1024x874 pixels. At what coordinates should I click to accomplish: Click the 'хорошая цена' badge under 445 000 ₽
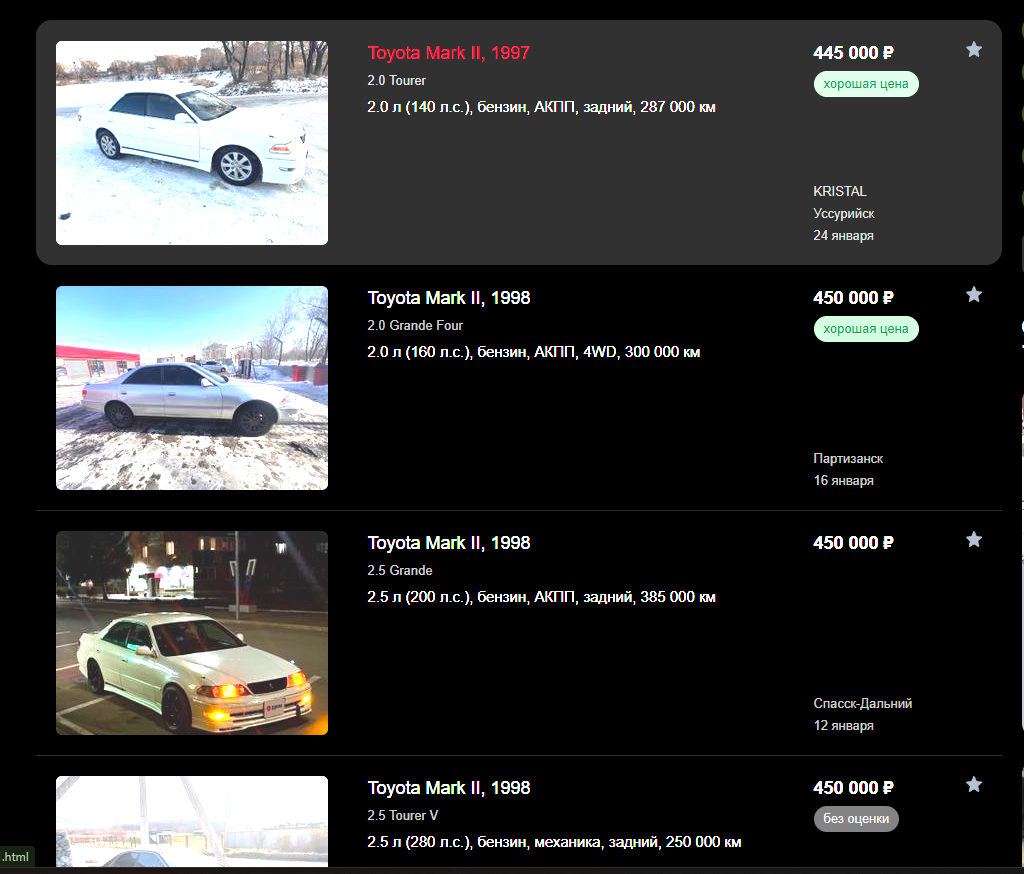point(866,84)
